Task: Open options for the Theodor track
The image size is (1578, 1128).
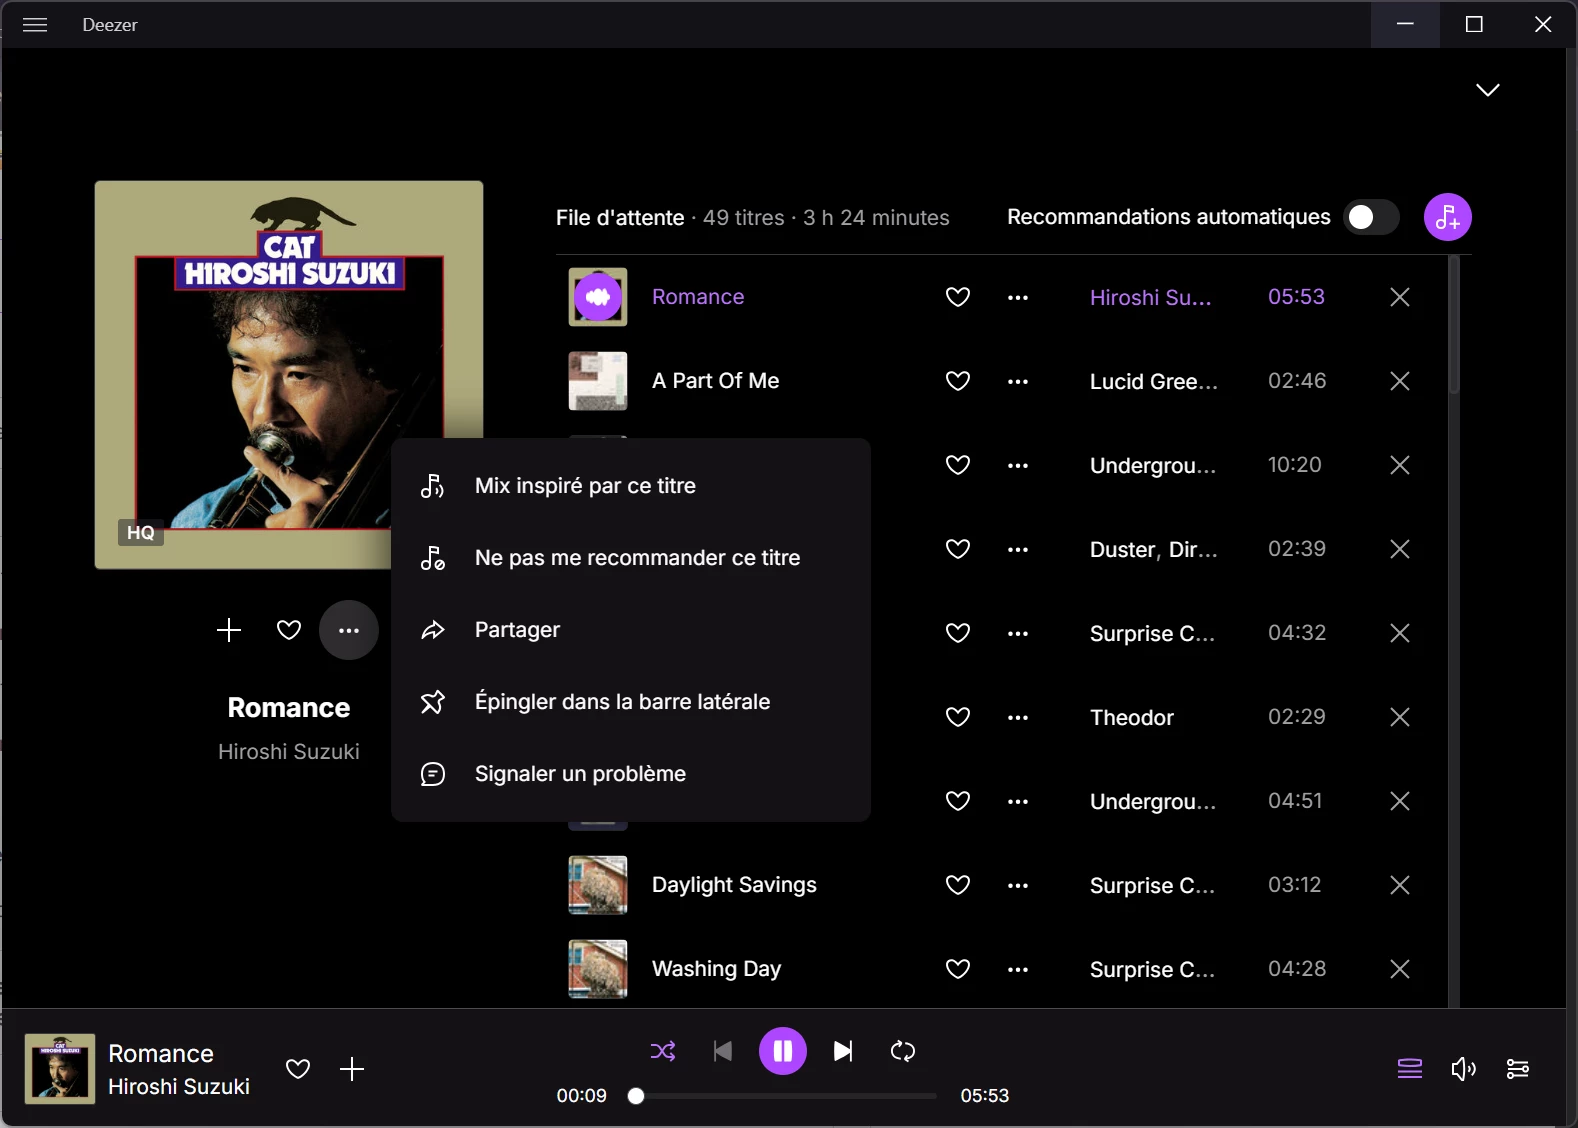Action: coord(1018,717)
